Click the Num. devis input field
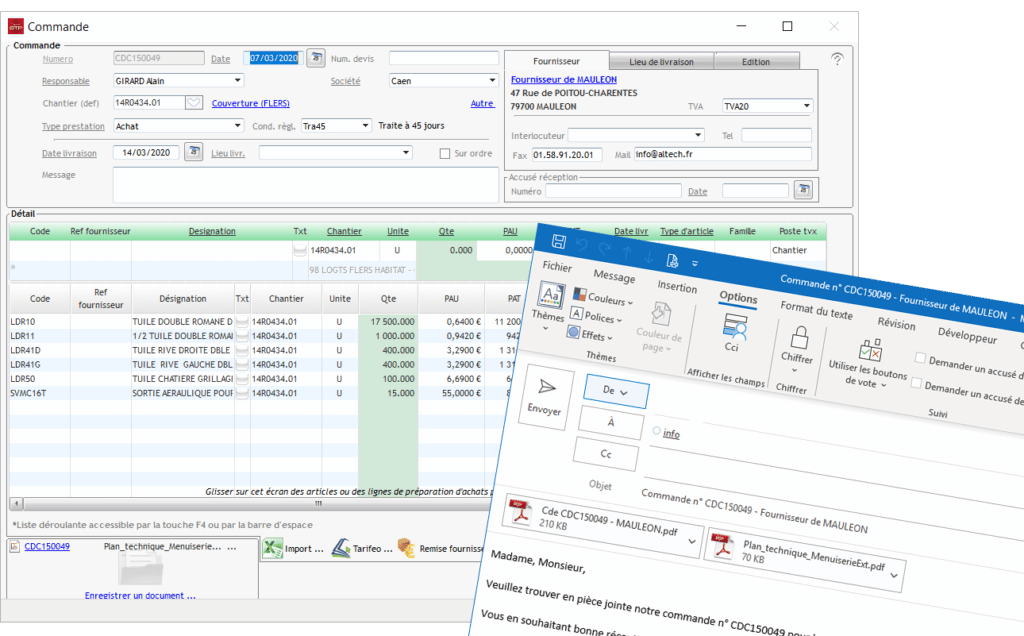Viewport: 1024px width, 636px height. pyautogui.click(x=443, y=58)
